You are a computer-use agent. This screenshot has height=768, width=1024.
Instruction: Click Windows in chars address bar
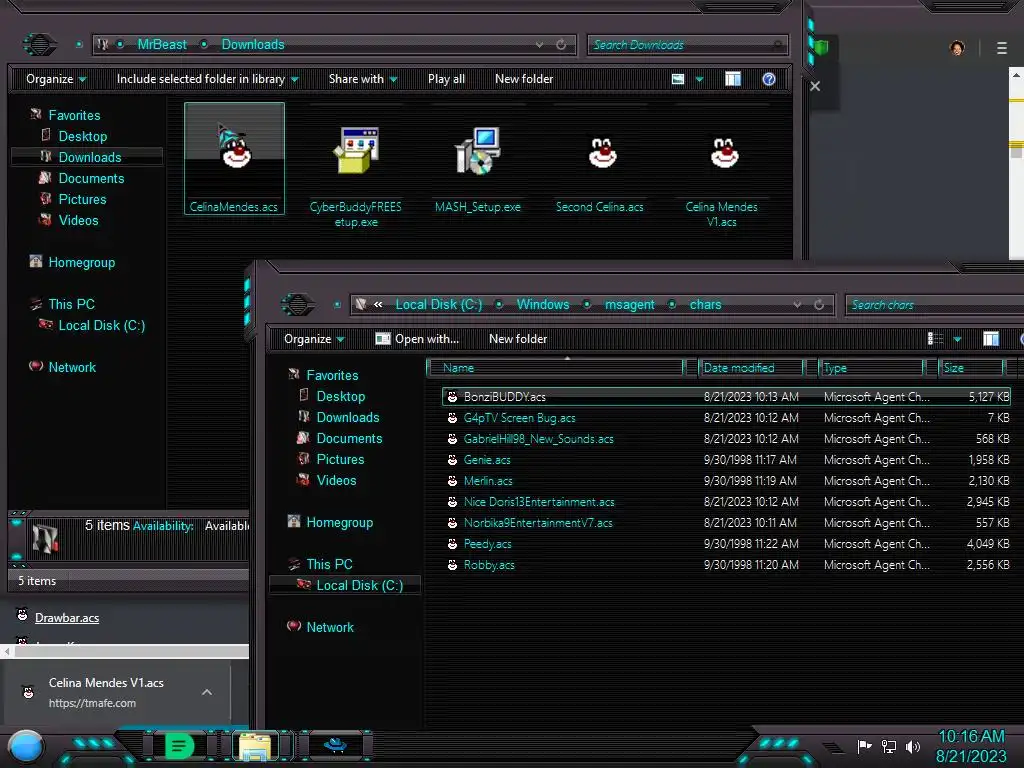543,304
